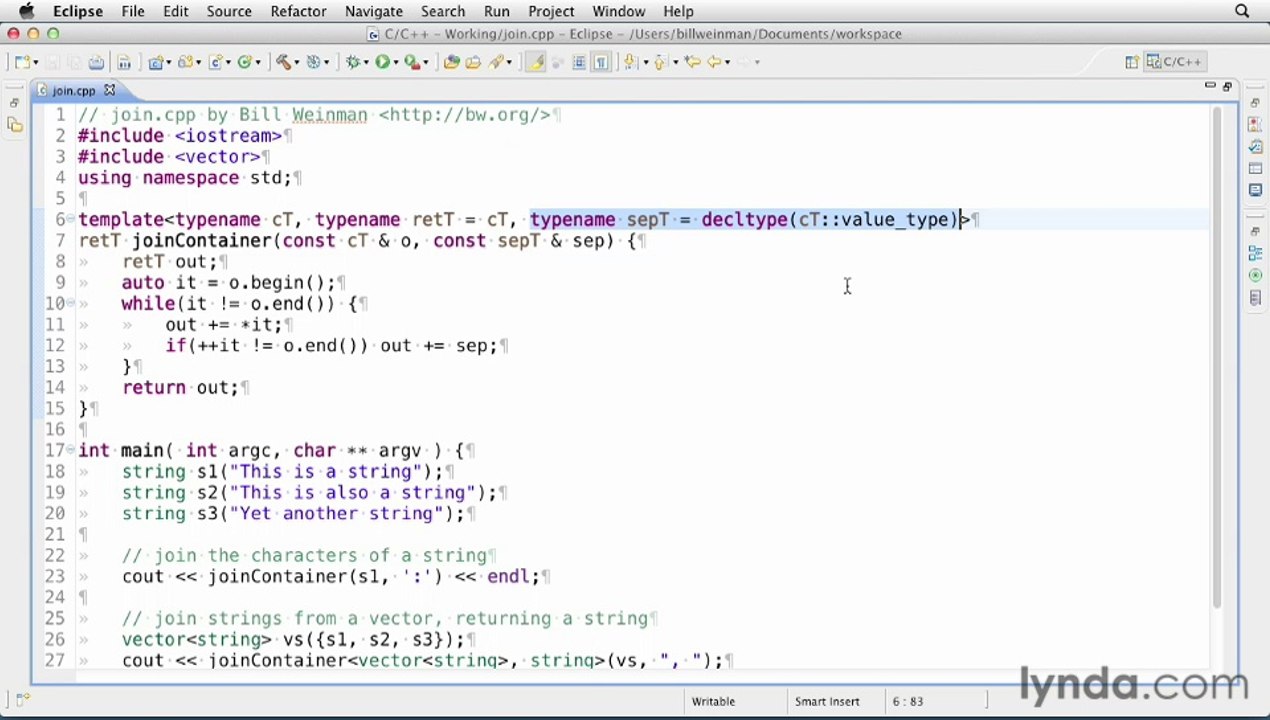Screen dimensions: 1270x720
Task: Toggle Block Selection mode
Action: click(579, 62)
